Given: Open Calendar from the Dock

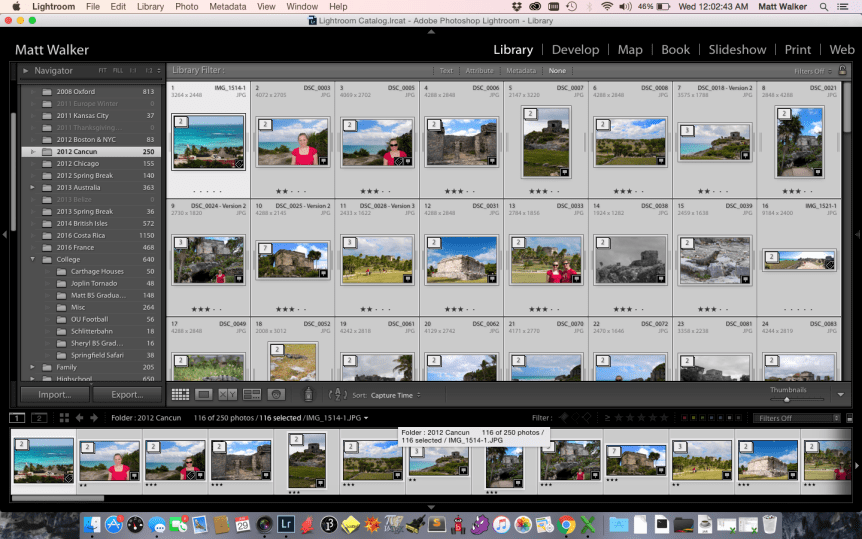Looking at the screenshot, I should pos(242,524).
